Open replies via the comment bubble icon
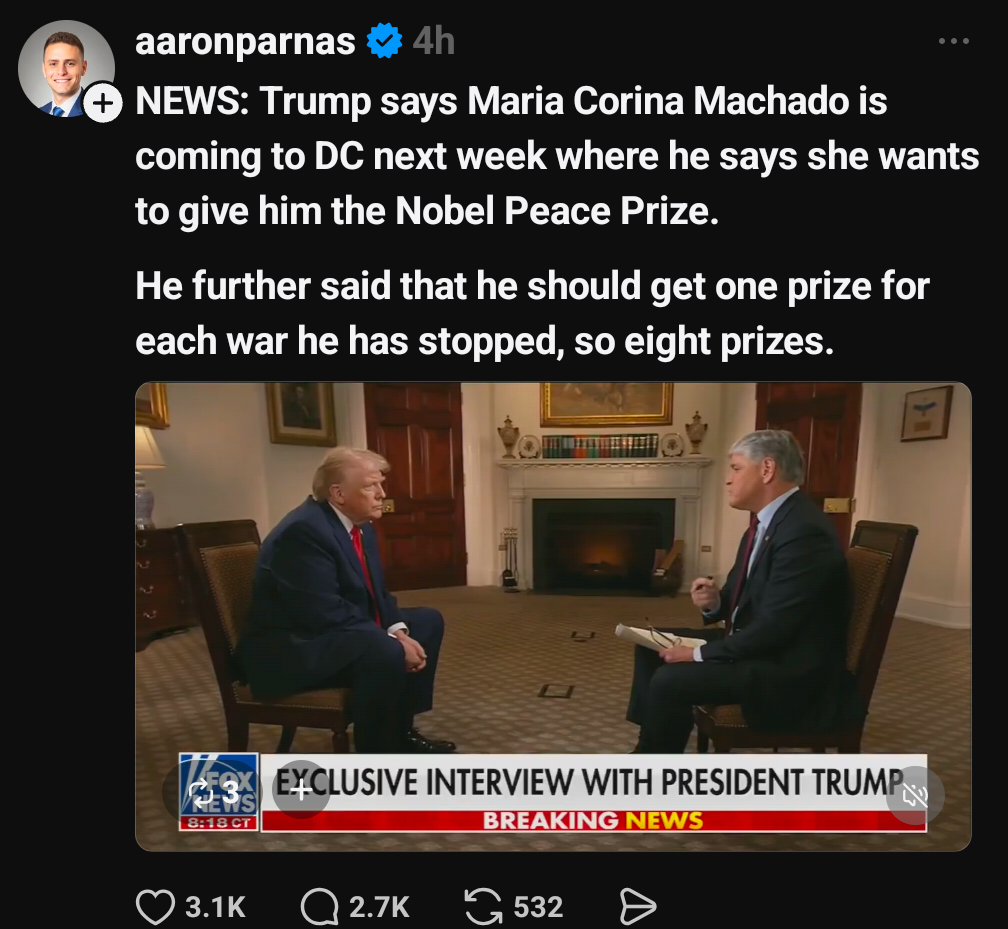The image size is (1008, 929). pyautogui.click(x=320, y=907)
